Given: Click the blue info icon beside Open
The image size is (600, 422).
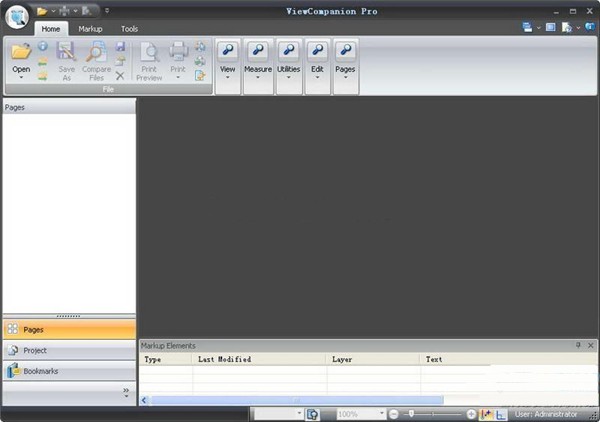Looking at the screenshot, I should pos(43,46).
